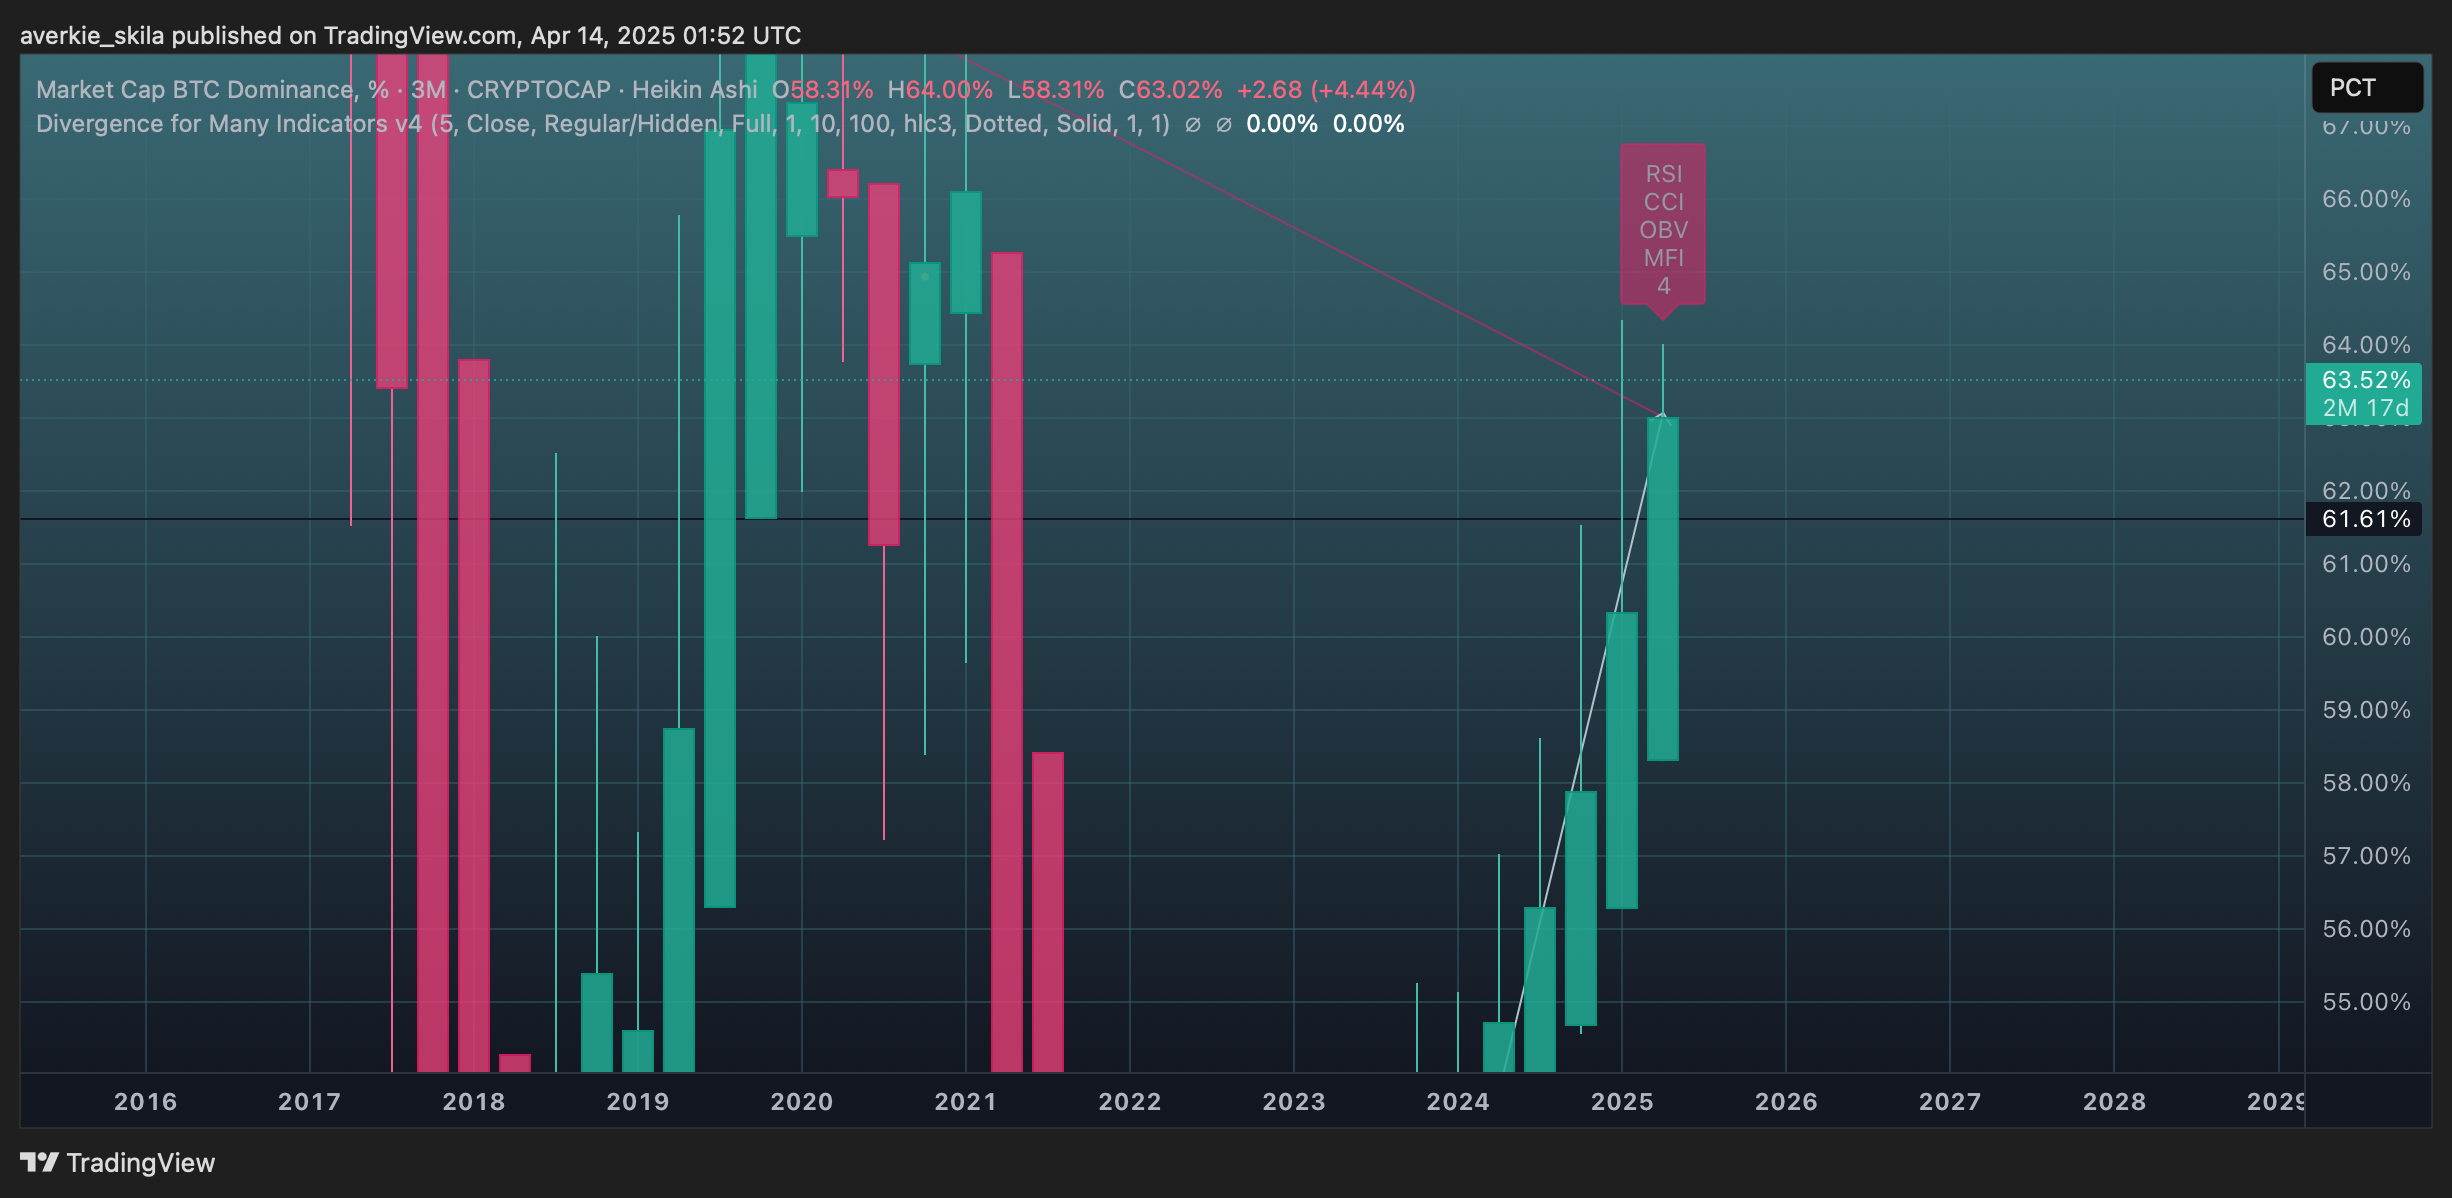Click the 61.61% horizontal line price label

pyautogui.click(x=2364, y=519)
